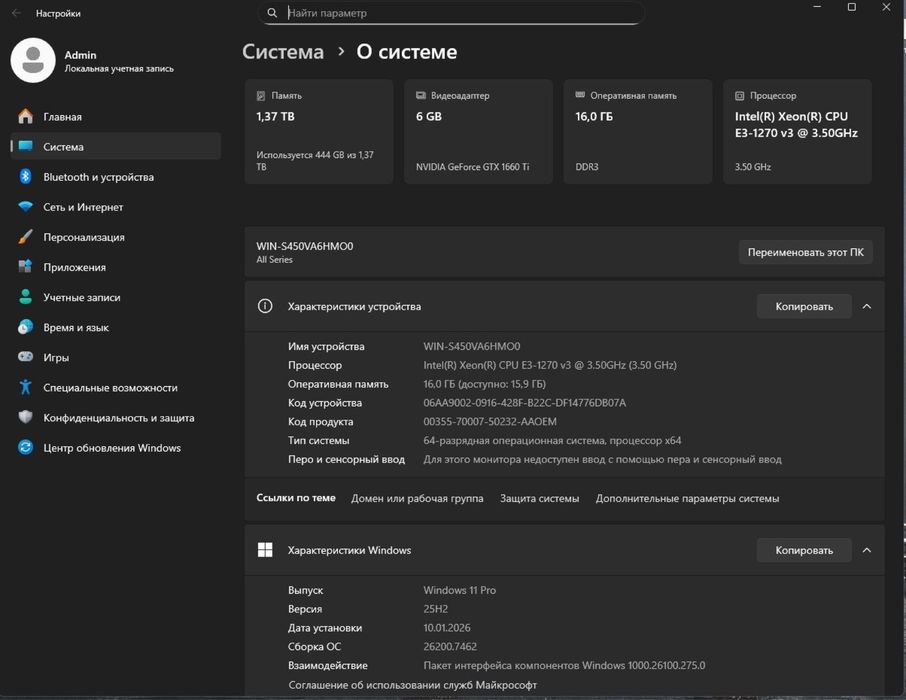
Task: Click the Выпуск value Windows 11 Pro
Action: 459,590
